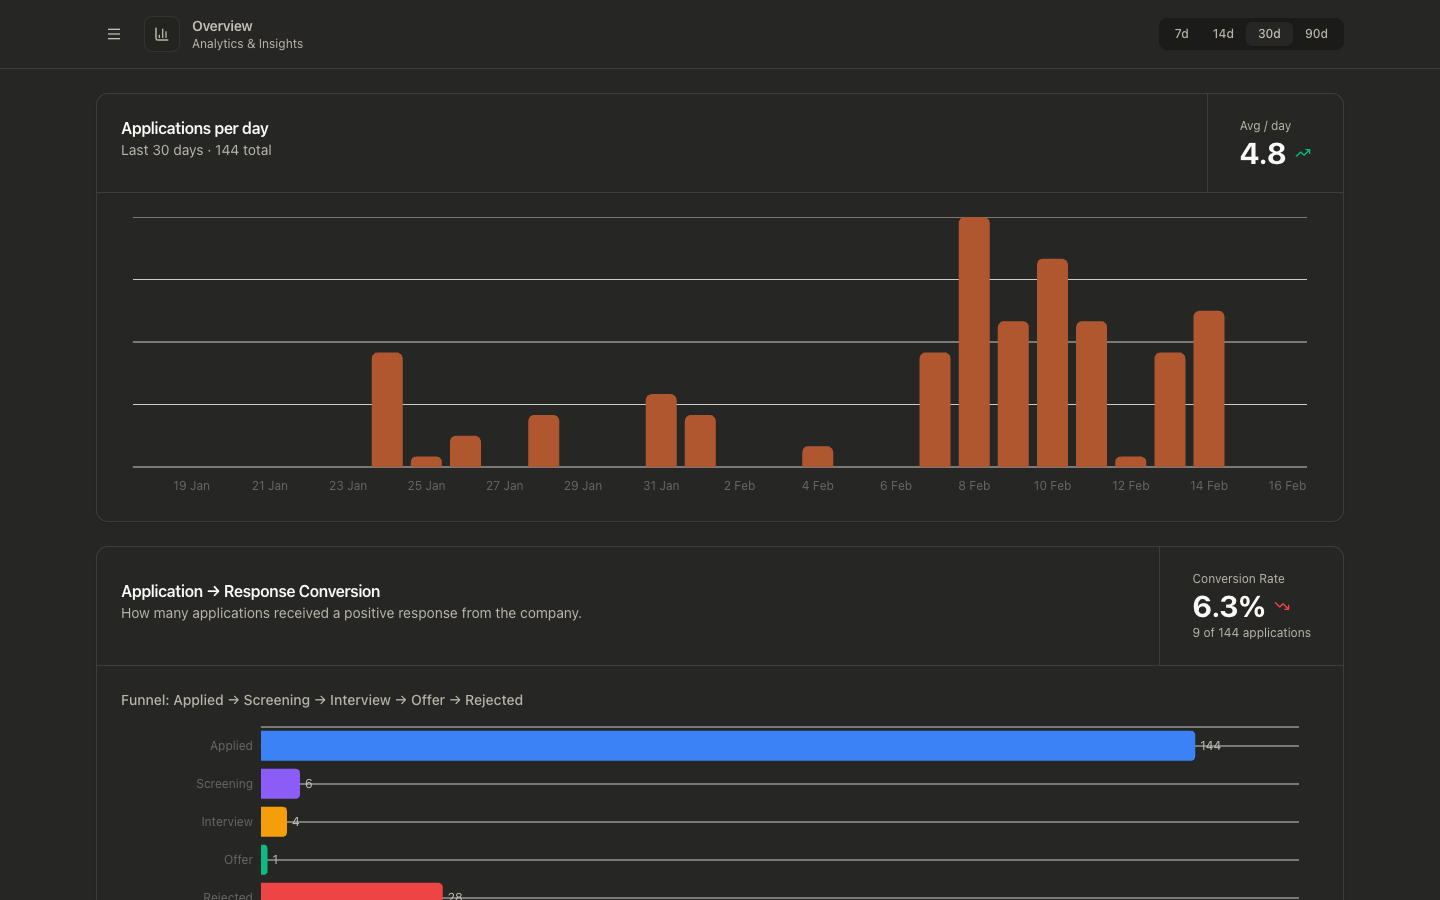Click the 9 of 144 applications link

pyautogui.click(x=1251, y=632)
